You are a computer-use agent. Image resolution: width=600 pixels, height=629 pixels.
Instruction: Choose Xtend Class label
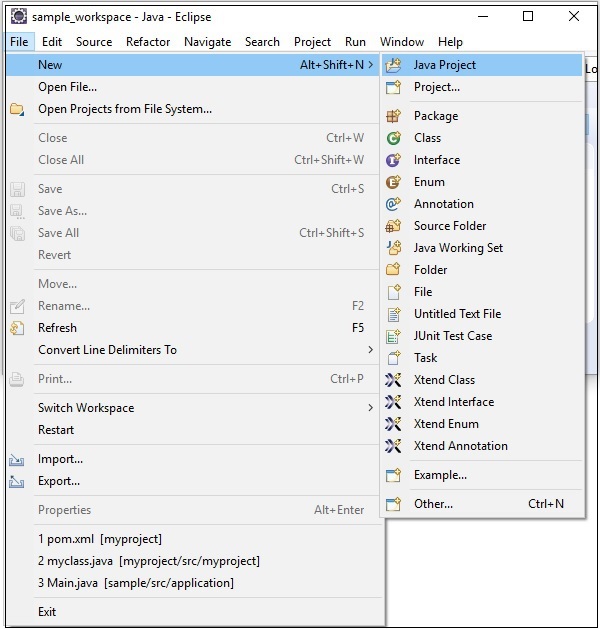click(x=444, y=380)
